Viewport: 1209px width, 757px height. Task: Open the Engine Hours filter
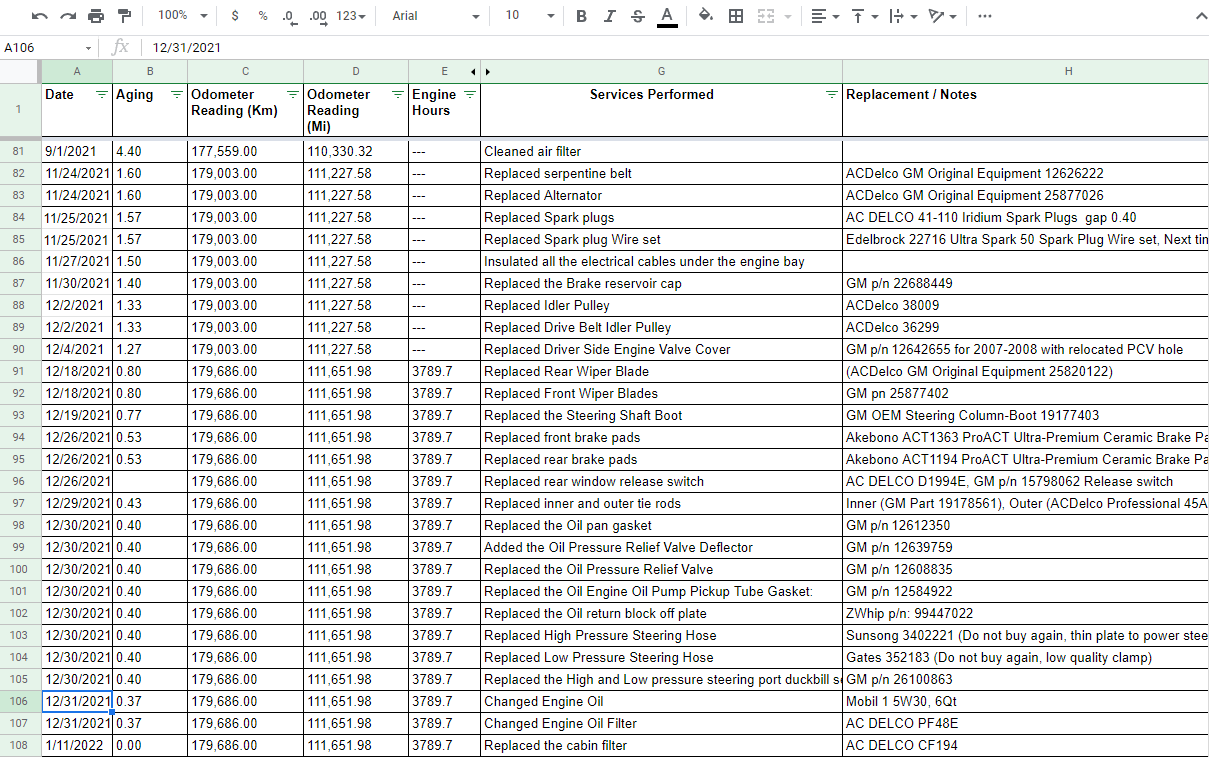tap(470, 95)
